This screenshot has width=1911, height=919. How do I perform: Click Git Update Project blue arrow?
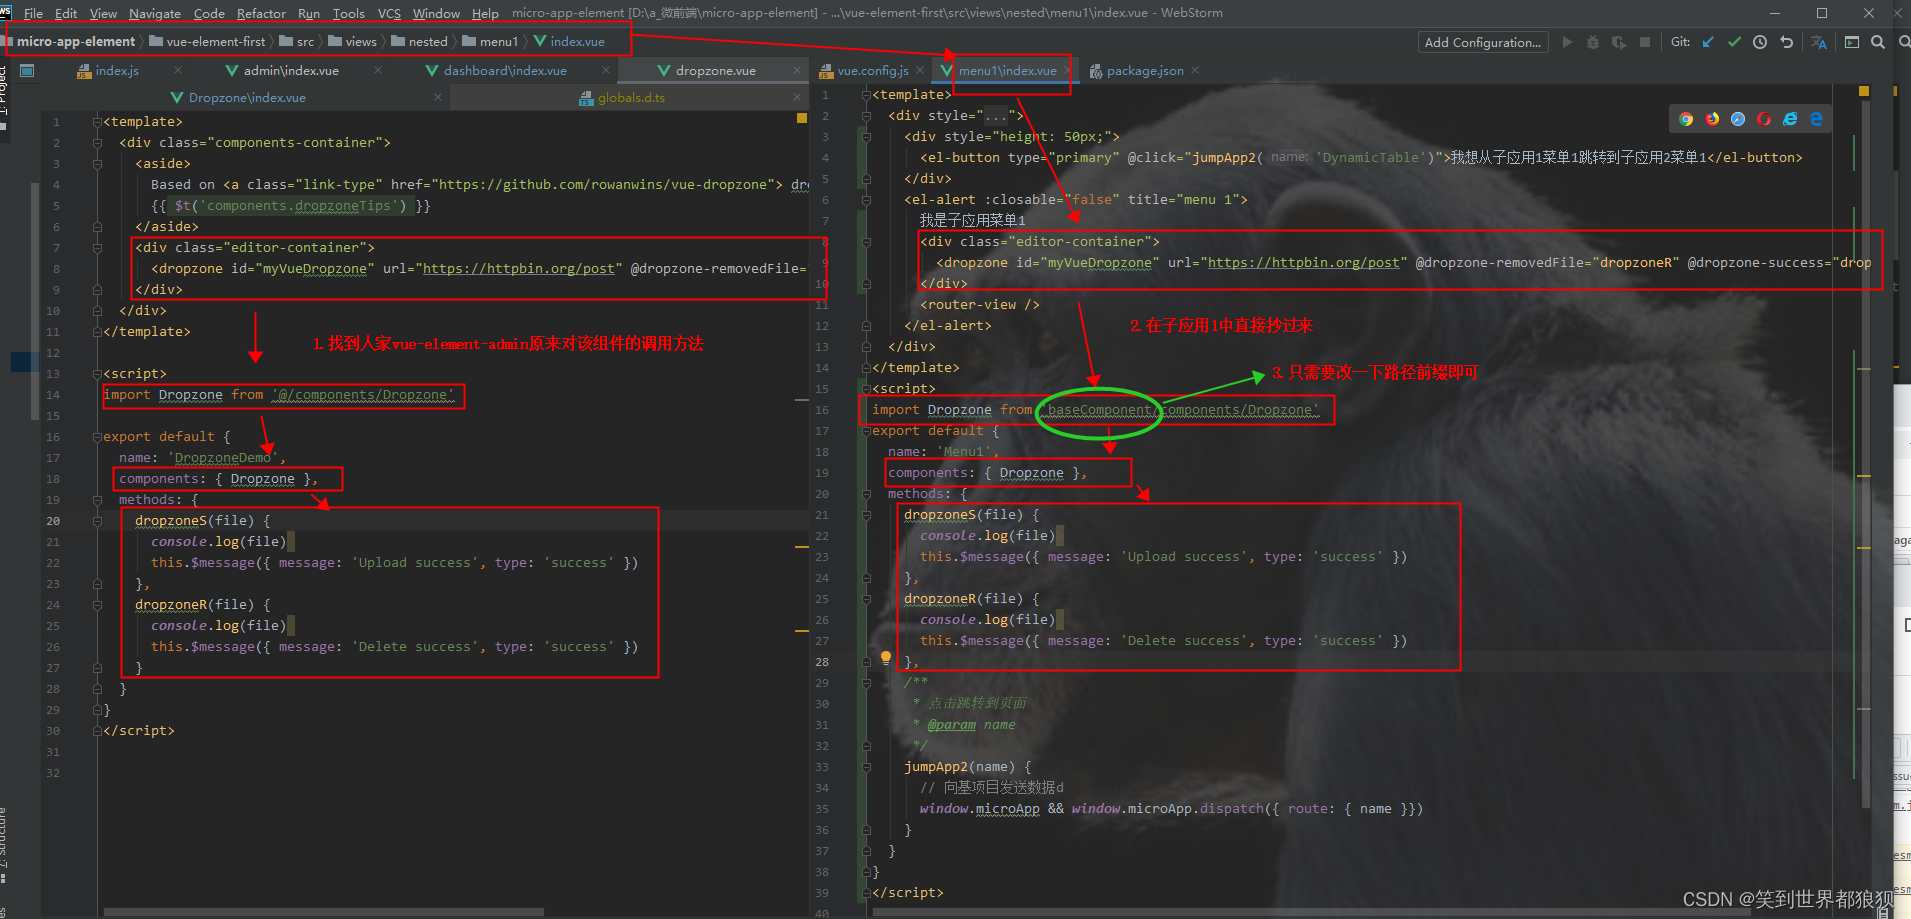(1708, 42)
